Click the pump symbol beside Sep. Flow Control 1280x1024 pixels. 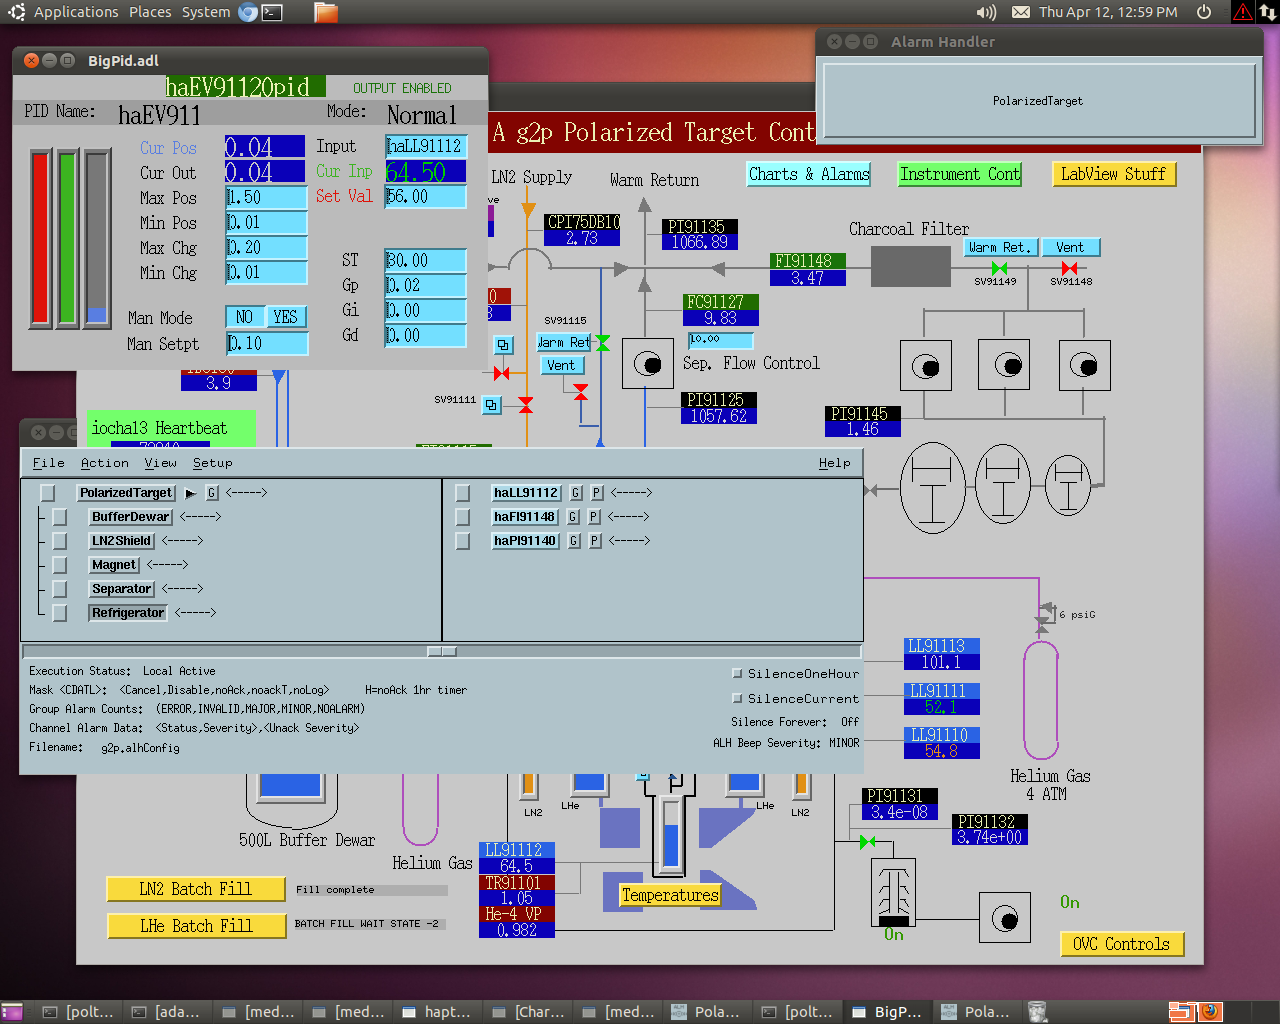(x=647, y=363)
